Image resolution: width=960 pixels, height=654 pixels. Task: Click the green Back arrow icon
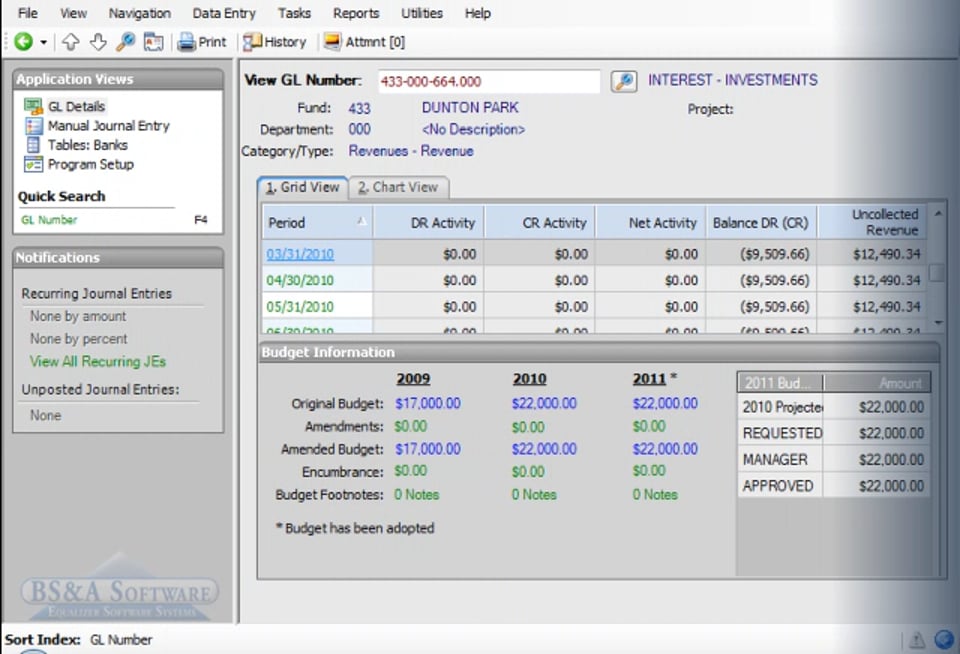22,42
